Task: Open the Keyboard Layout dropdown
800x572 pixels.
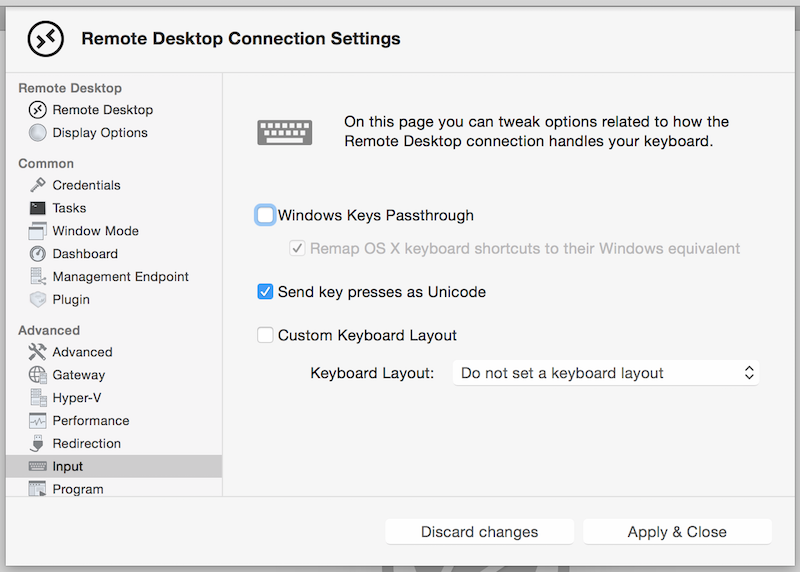Action: point(606,373)
